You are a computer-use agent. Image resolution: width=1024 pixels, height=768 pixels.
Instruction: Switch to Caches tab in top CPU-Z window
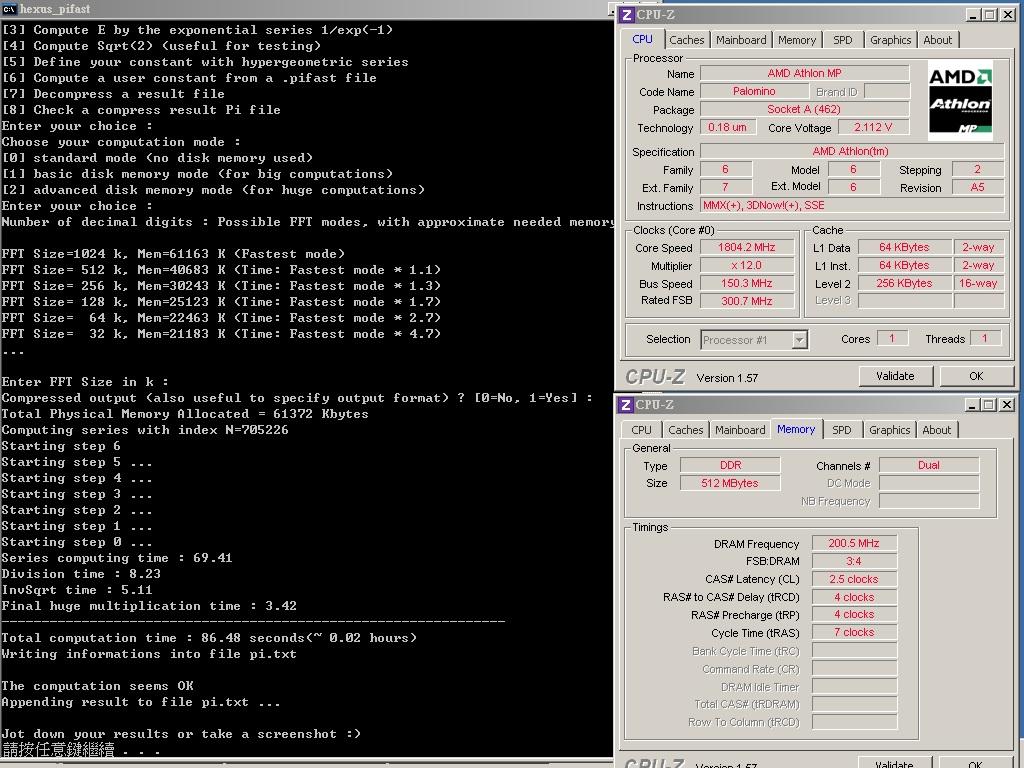click(x=686, y=40)
